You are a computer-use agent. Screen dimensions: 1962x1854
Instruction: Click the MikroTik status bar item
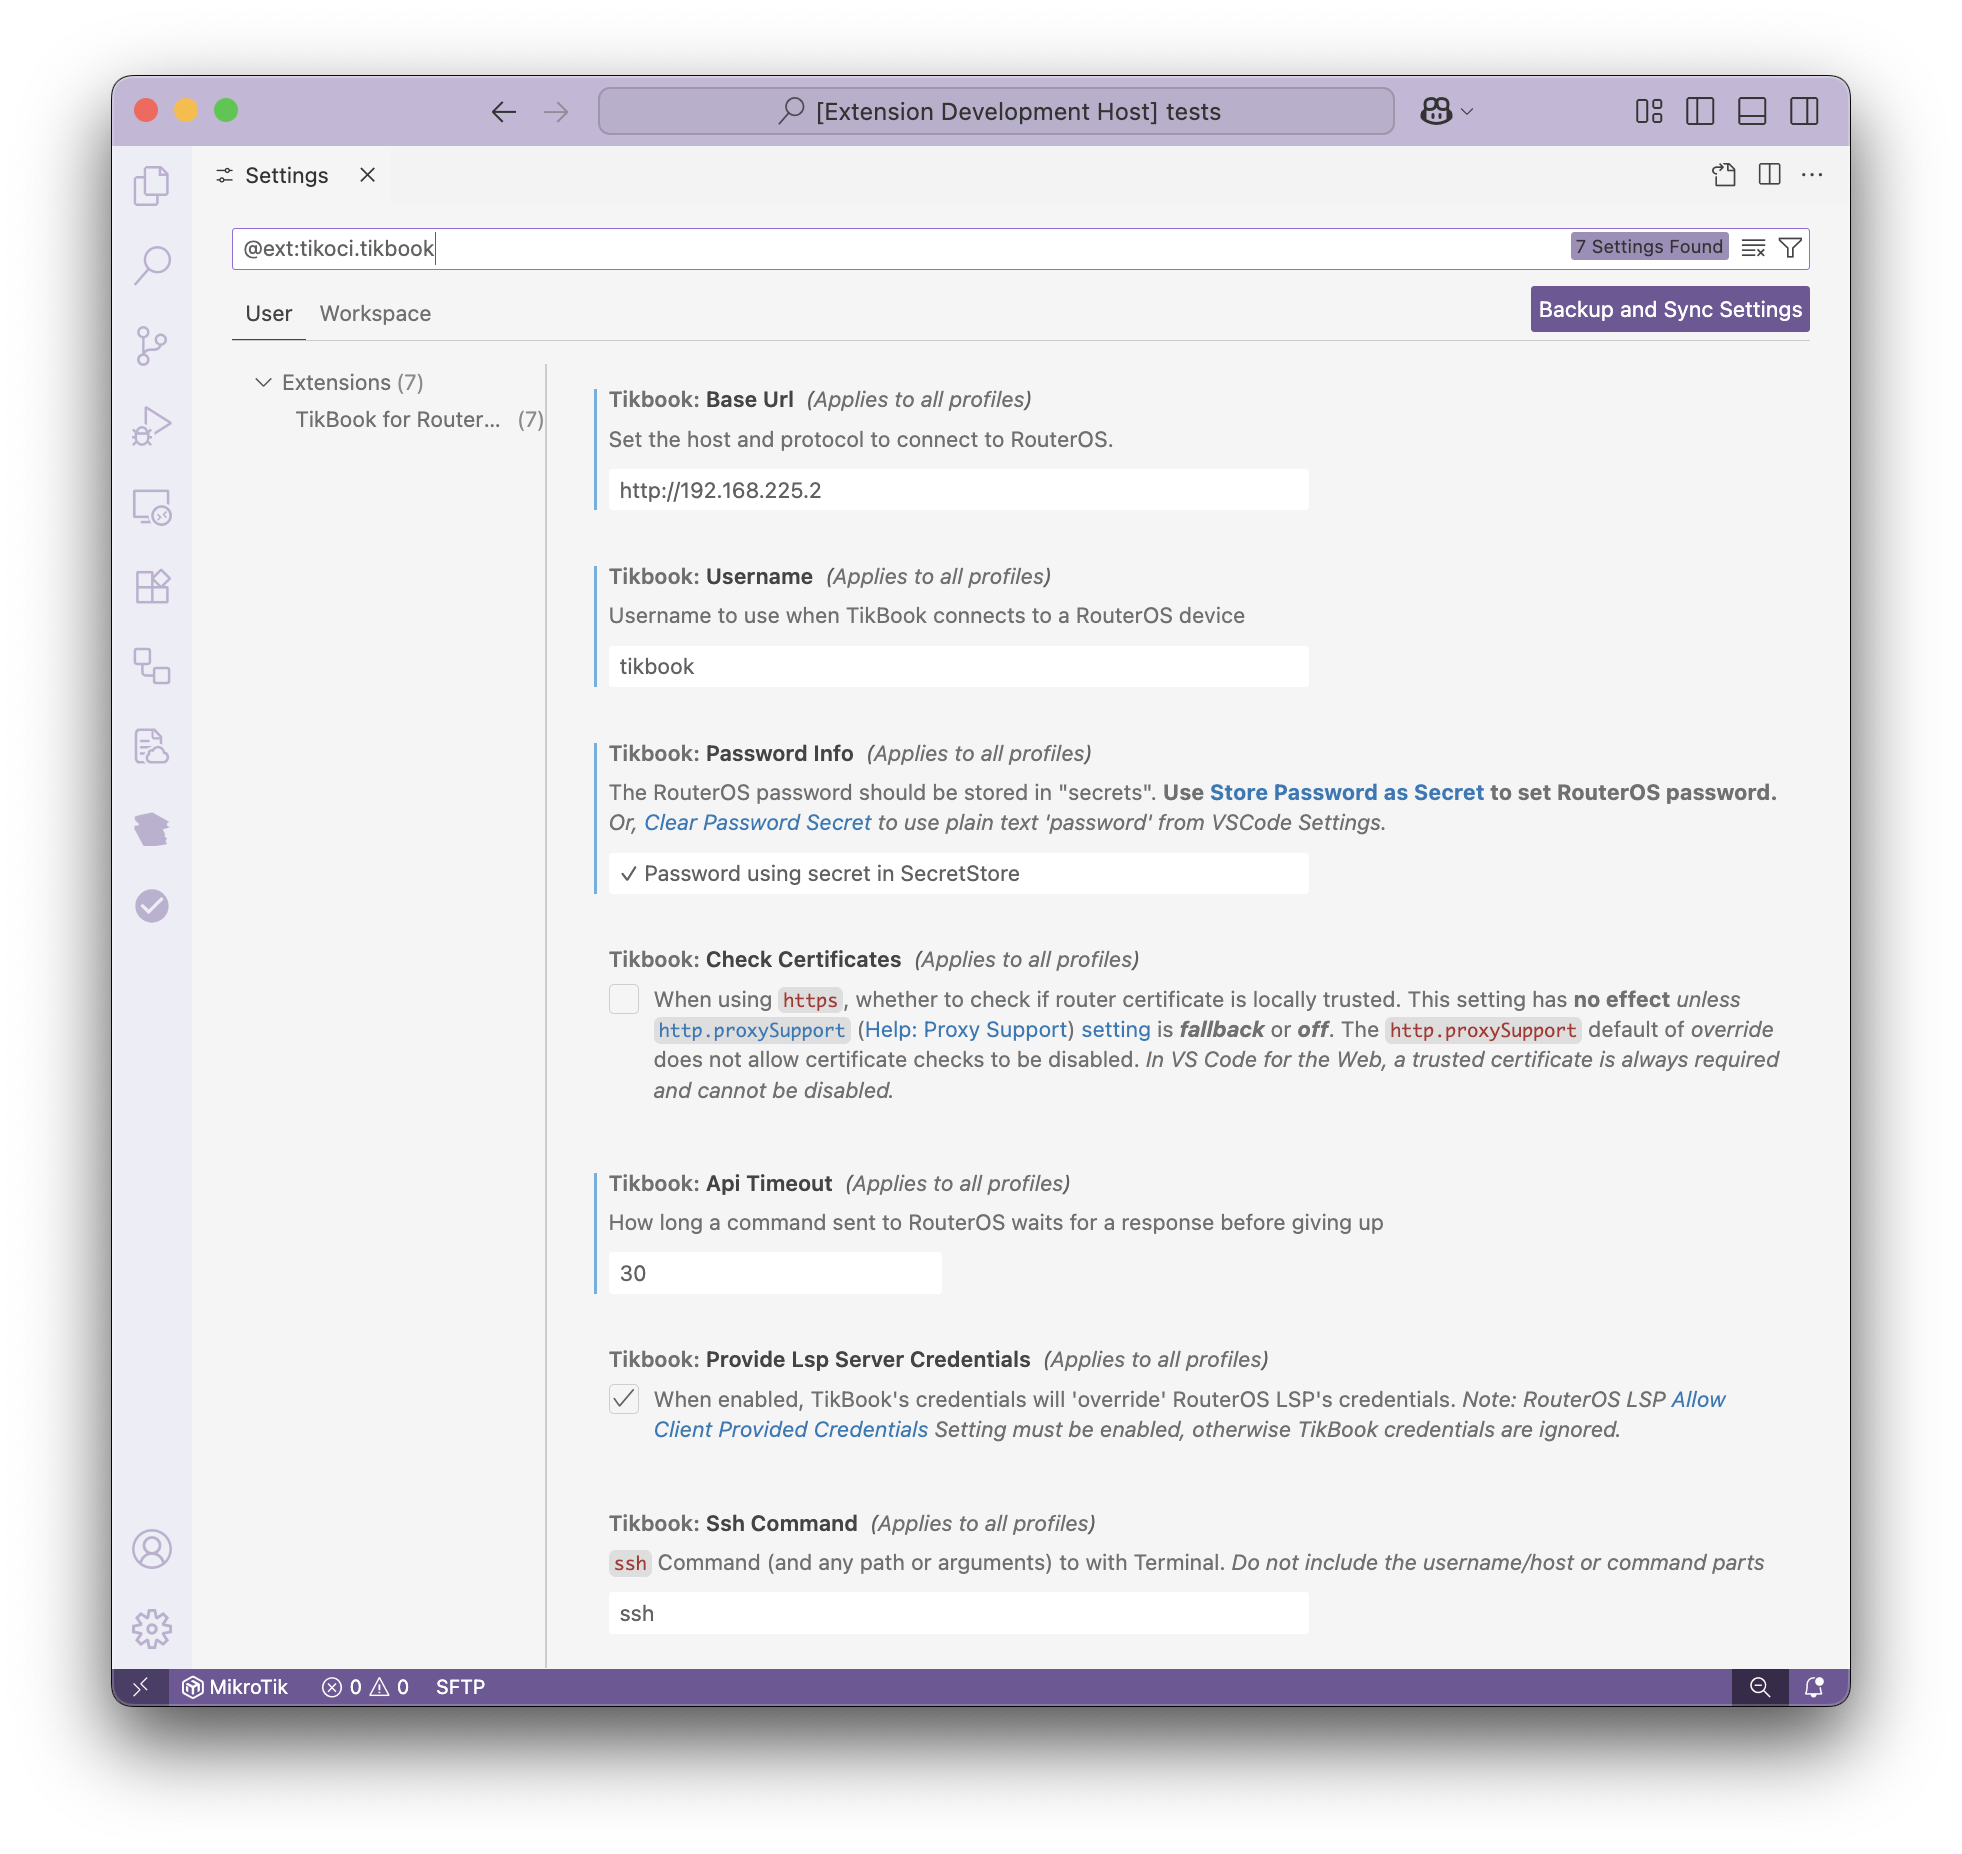pos(236,1687)
